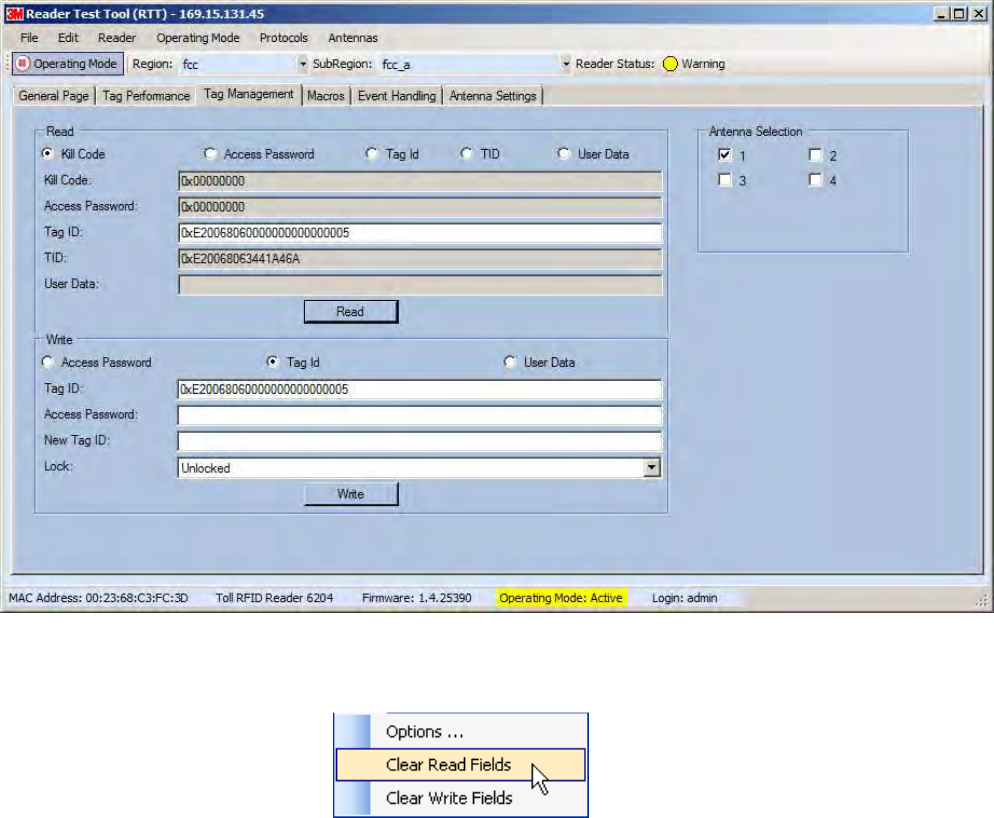994x818 pixels.
Task: Click Toll RFID Reader 6204 status text
Action: click(x=274, y=598)
